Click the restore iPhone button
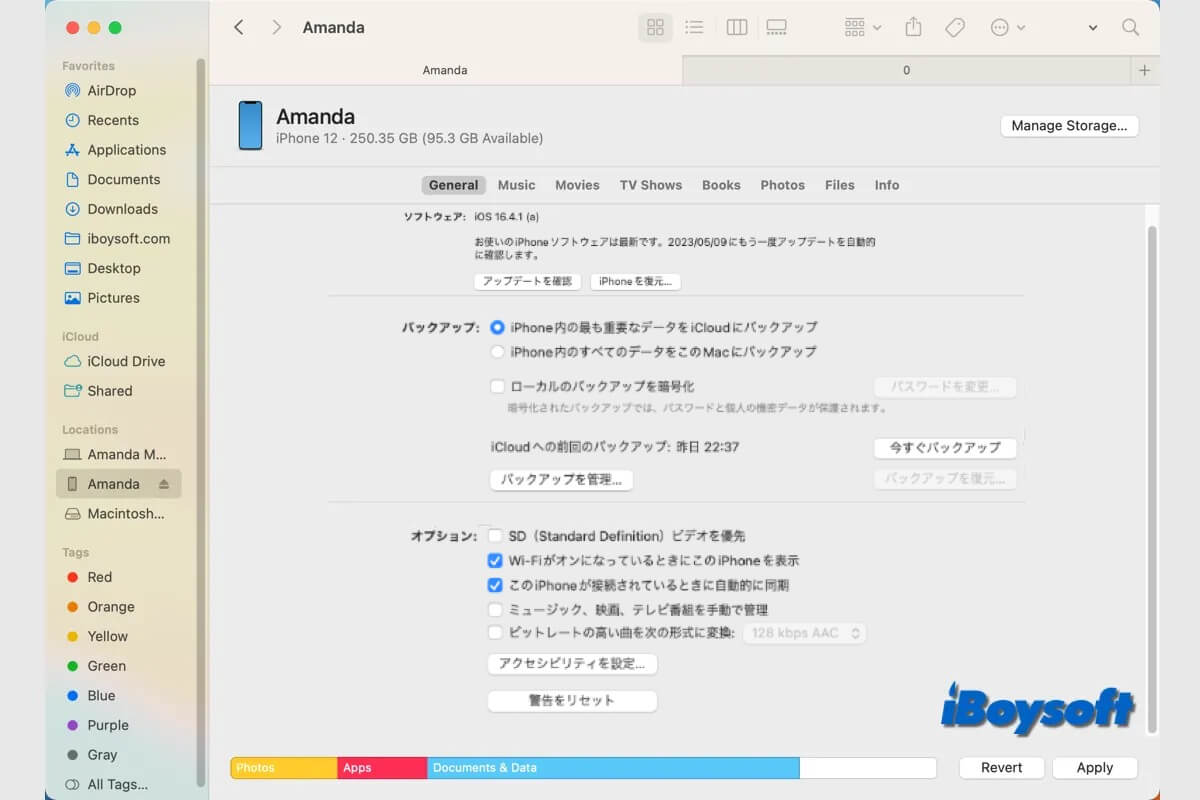 (636, 282)
